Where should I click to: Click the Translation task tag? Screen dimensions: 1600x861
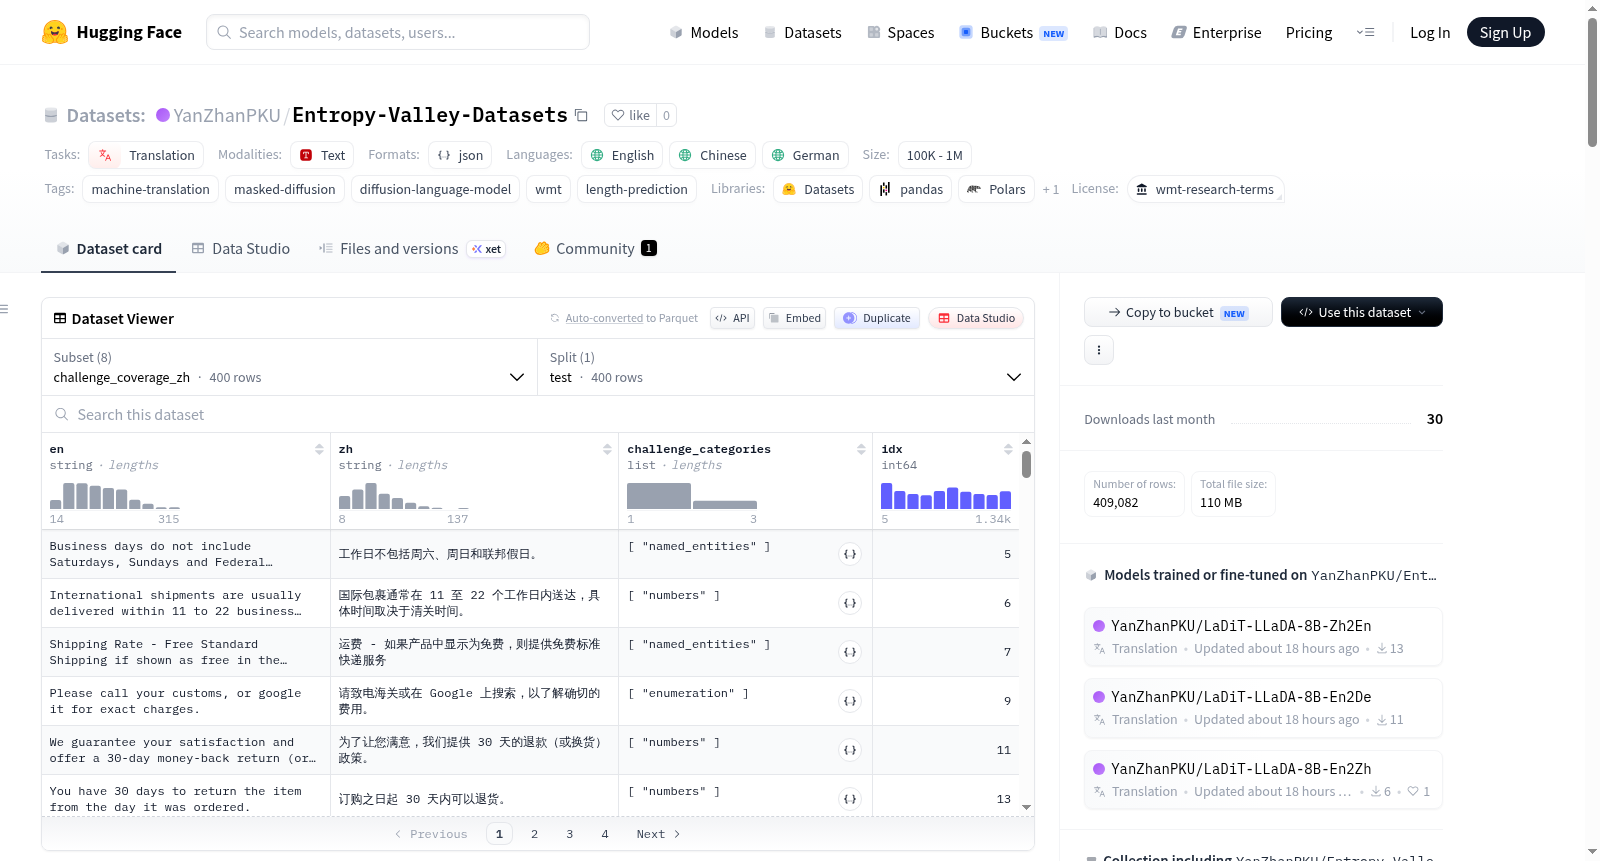(x=146, y=155)
